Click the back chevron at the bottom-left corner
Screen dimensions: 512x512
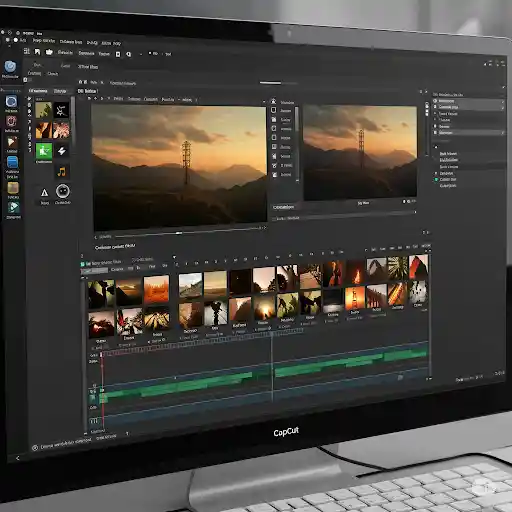18,458
